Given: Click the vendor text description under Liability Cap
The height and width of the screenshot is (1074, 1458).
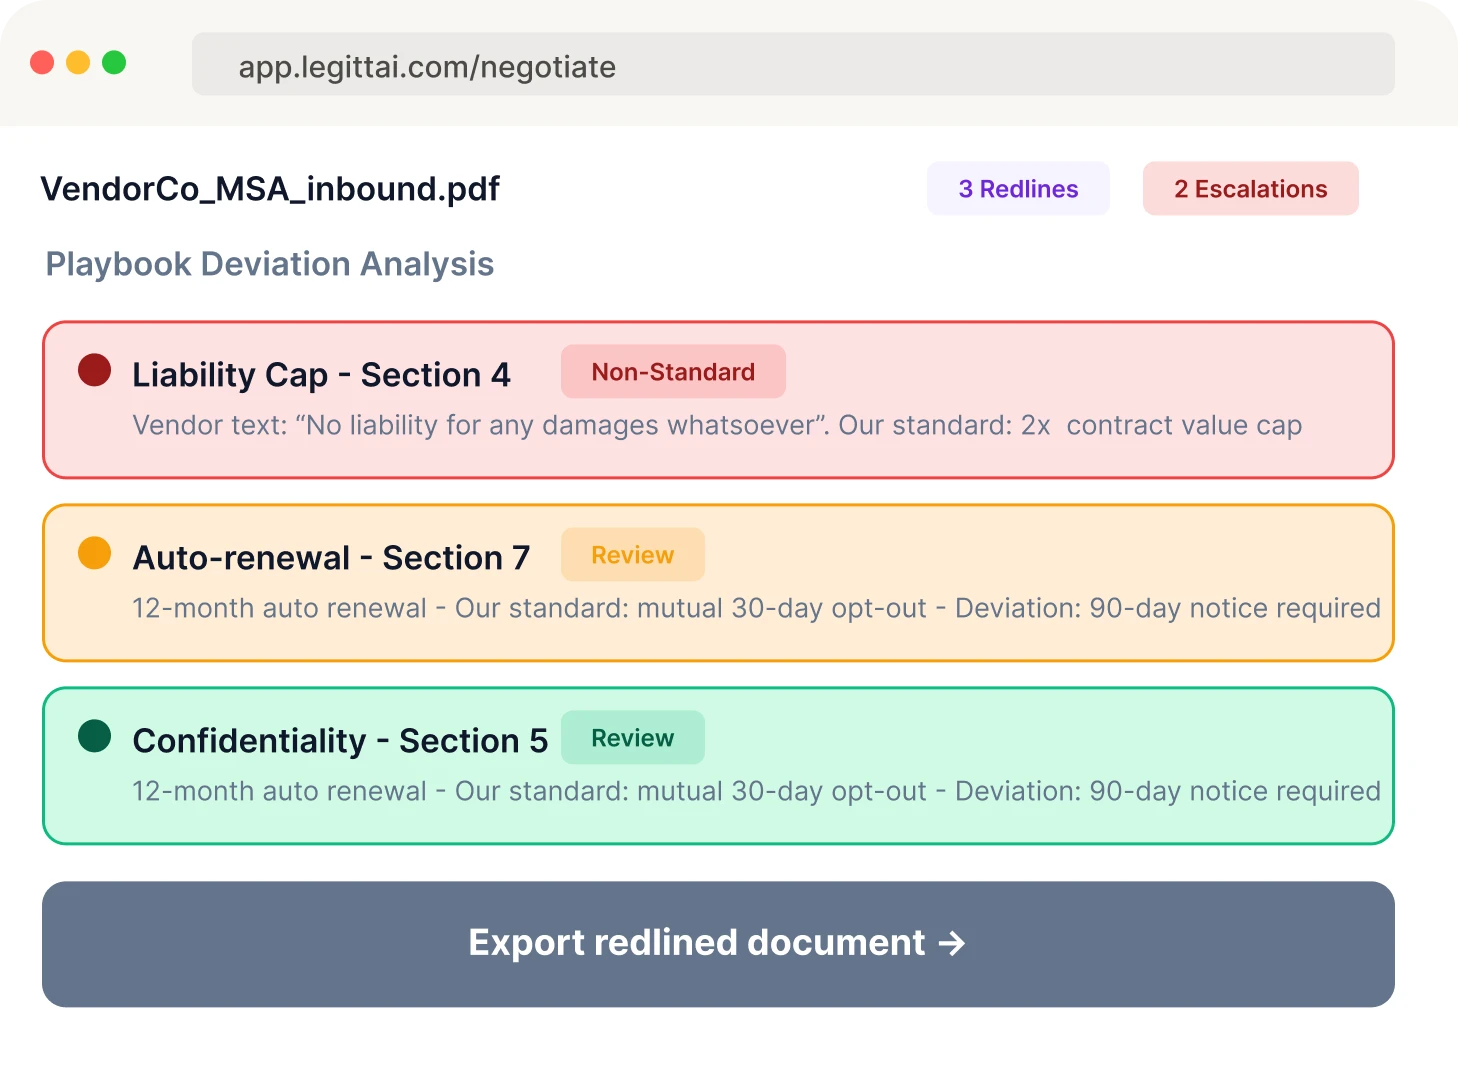Looking at the screenshot, I should pos(716,426).
